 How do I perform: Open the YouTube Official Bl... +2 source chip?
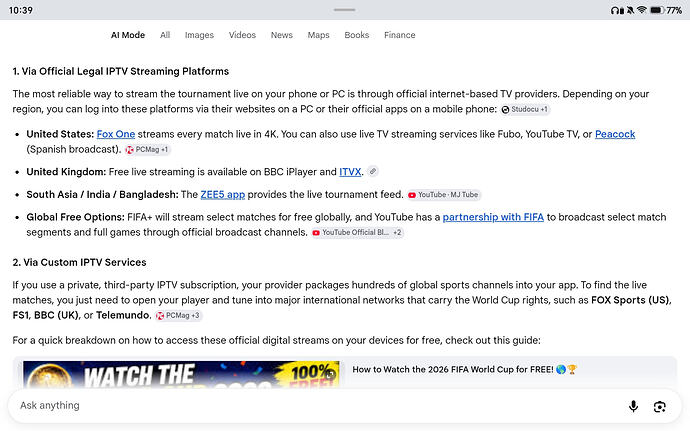(357, 232)
